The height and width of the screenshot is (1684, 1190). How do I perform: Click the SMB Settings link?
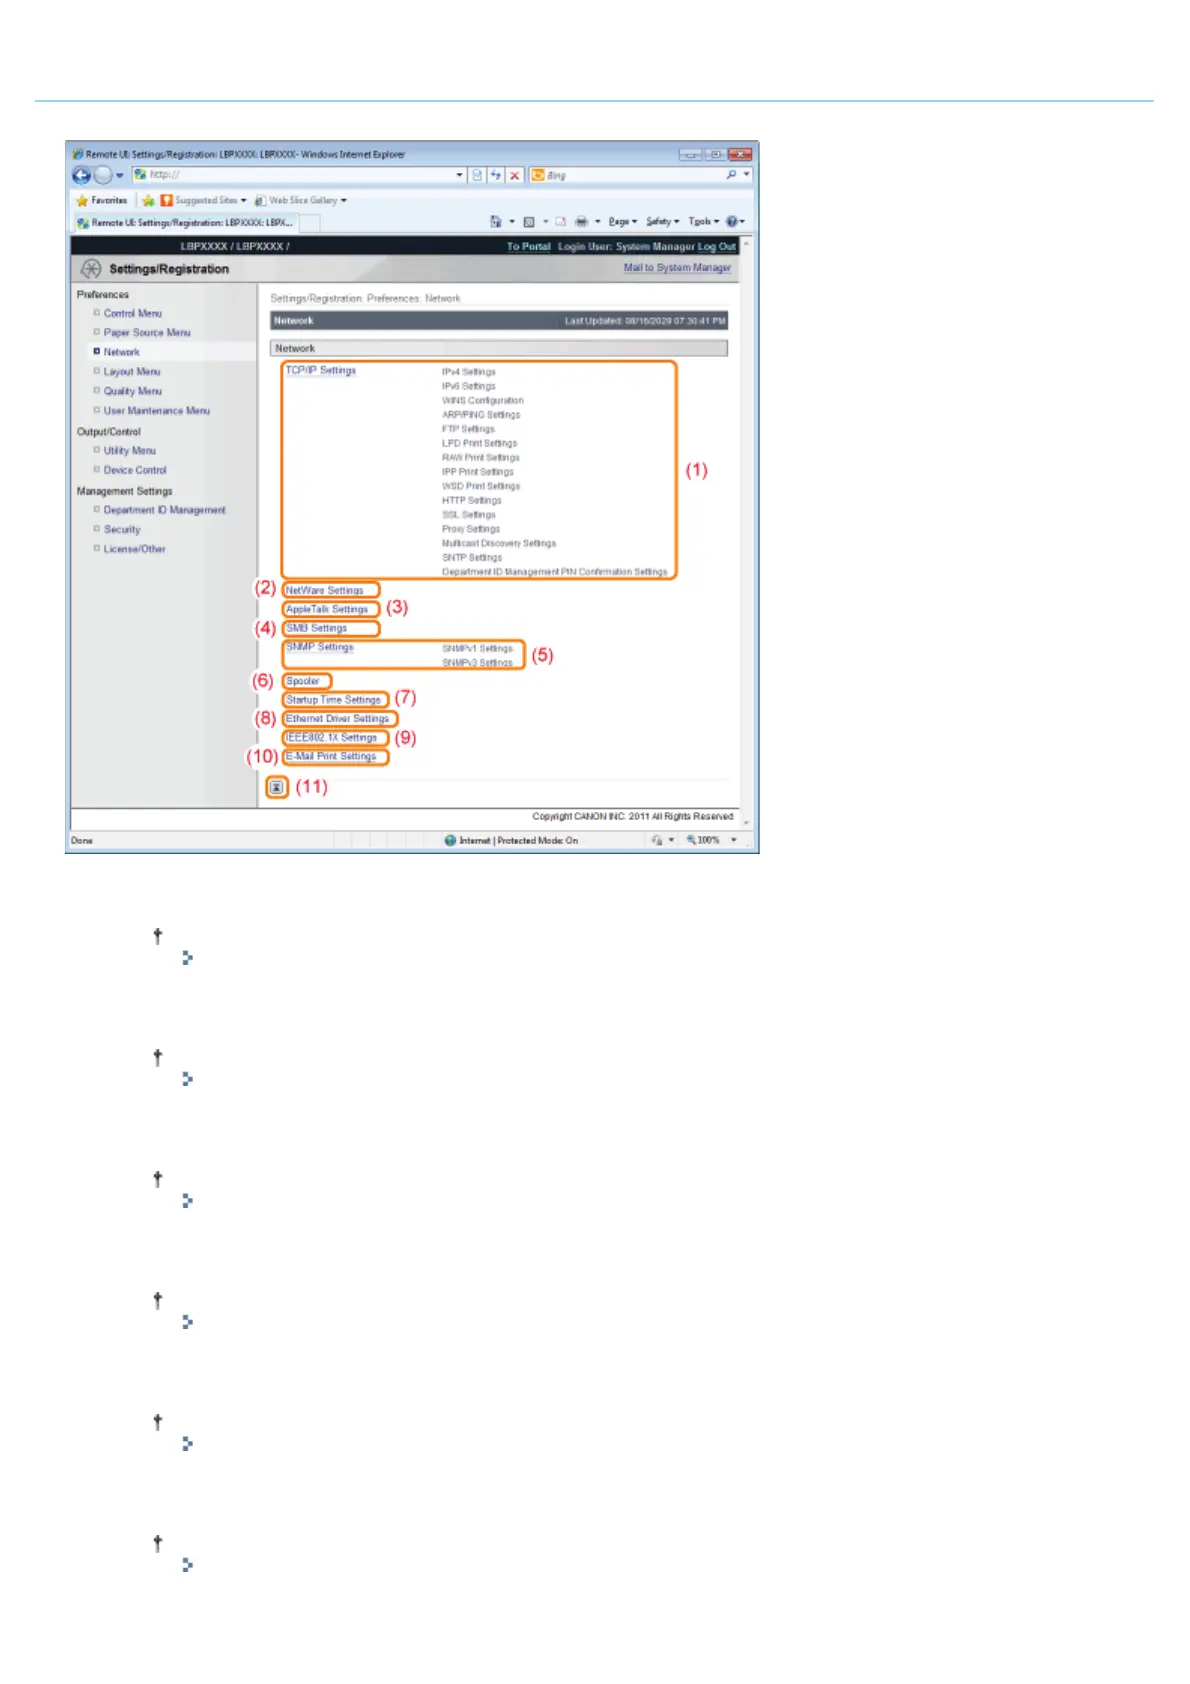point(316,628)
